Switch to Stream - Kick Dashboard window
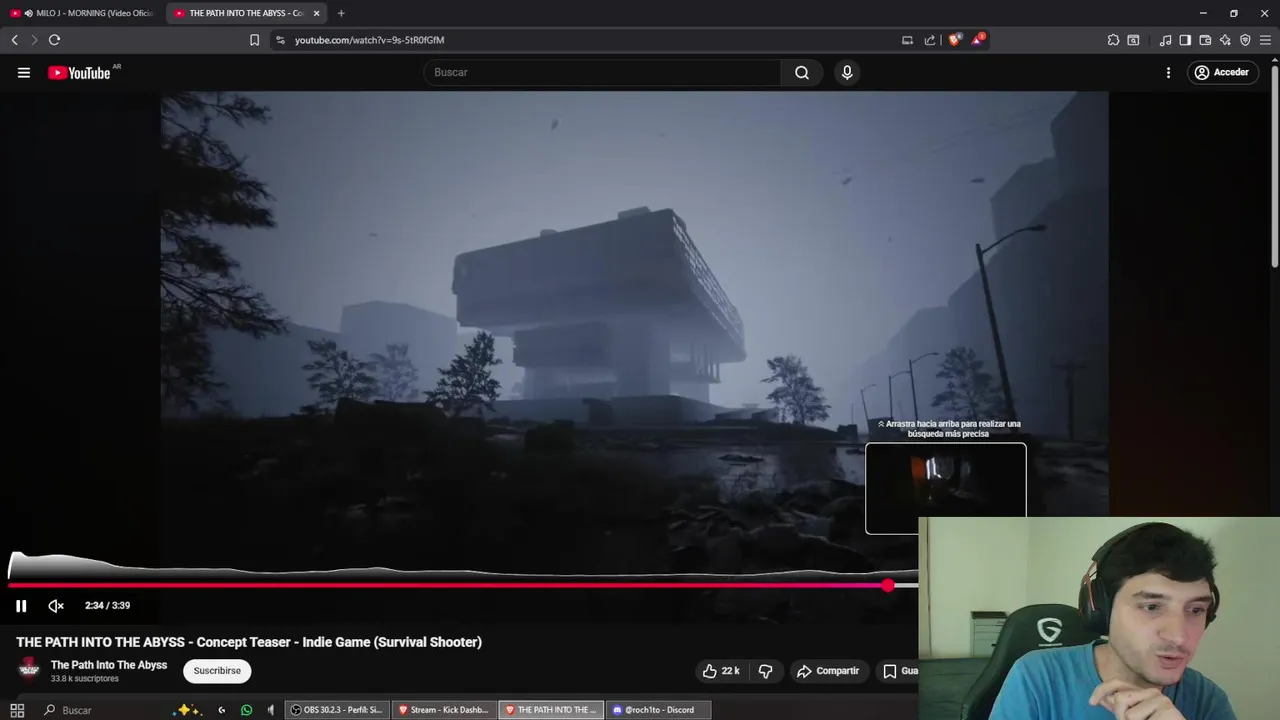 [x=445, y=710]
